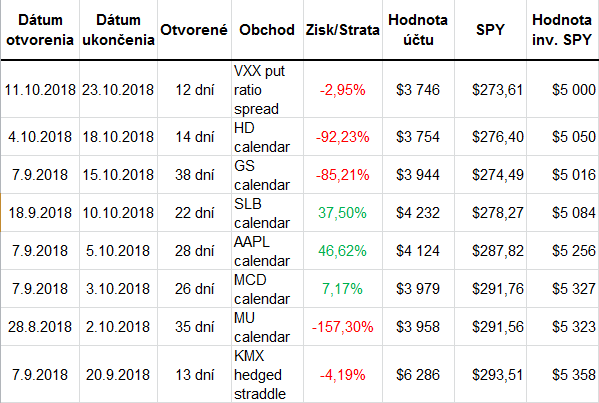Click the Hodnota inv. SPY header

coord(562,30)
